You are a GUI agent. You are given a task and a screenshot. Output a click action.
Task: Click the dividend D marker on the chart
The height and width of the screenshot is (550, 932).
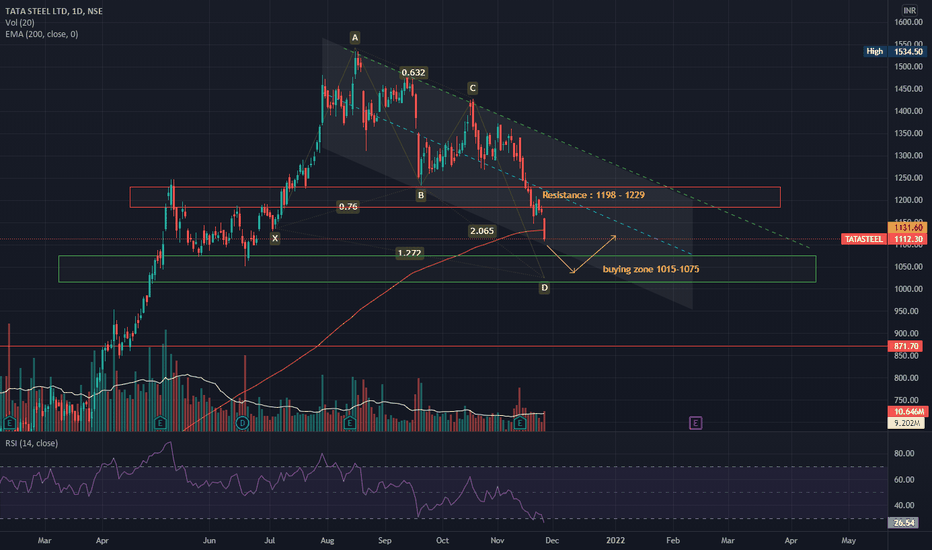click(x=242, y=423)
